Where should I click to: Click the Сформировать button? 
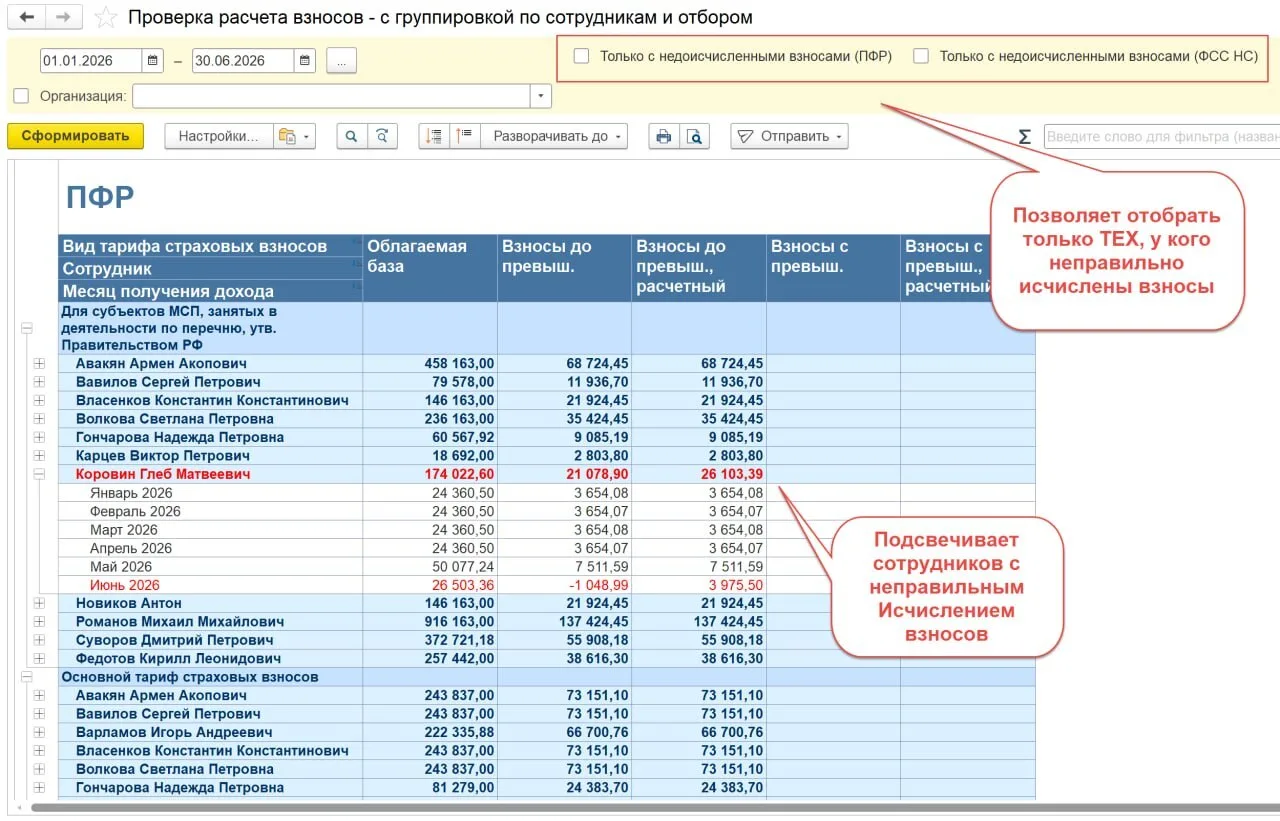[x=76, y=137]
